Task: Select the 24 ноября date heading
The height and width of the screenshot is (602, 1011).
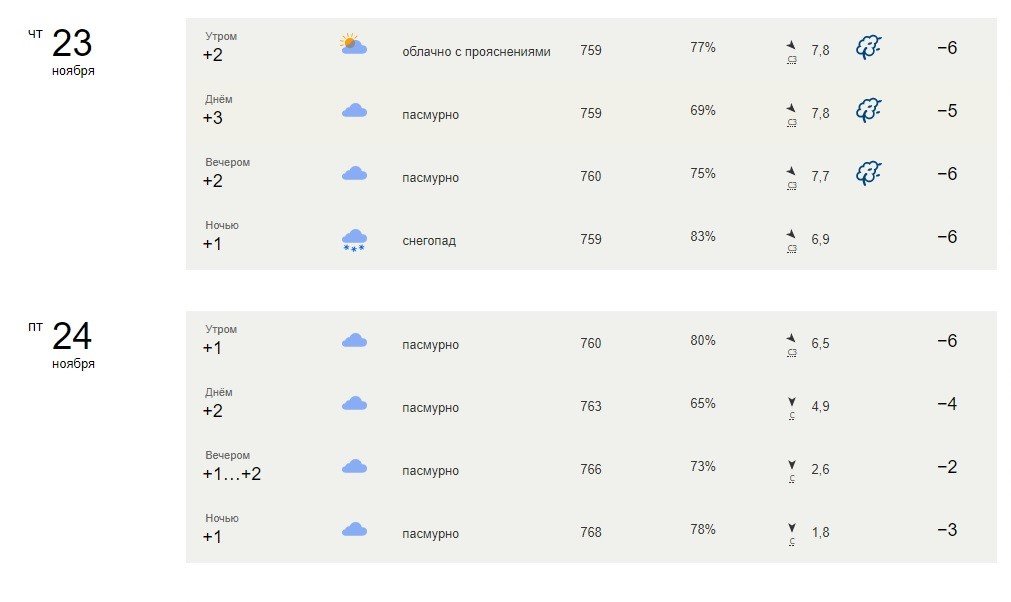Action: click(x=72, y=341)
